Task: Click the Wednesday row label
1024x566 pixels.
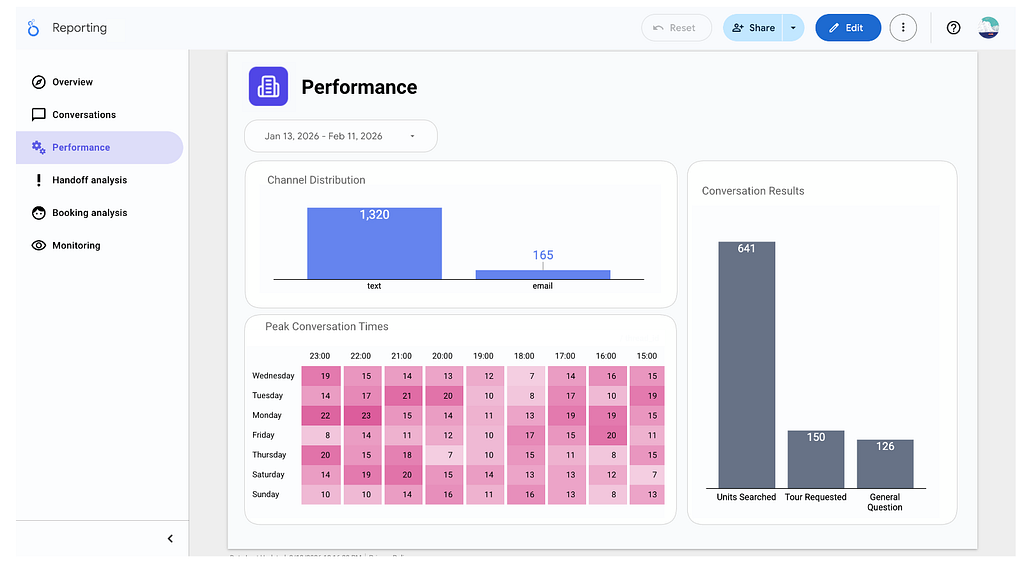Action: [x=273, y=375]
